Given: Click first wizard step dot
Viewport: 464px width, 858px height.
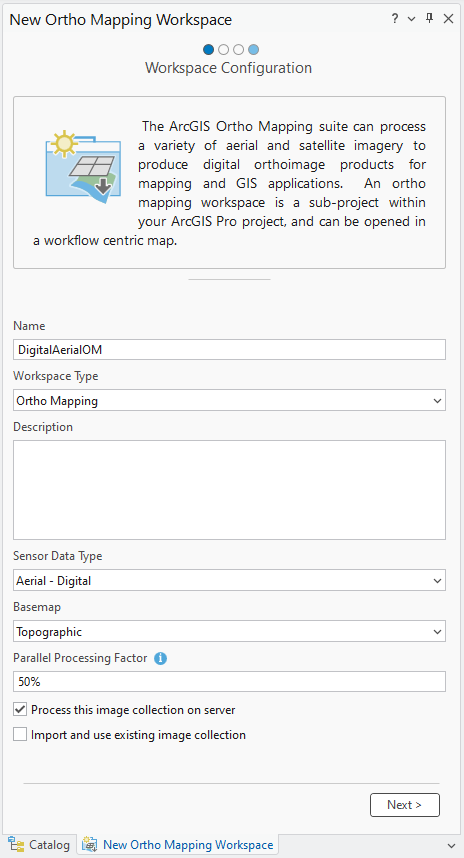Looking at the screenshot, I should pyautogui.click(x=208, y=50).
